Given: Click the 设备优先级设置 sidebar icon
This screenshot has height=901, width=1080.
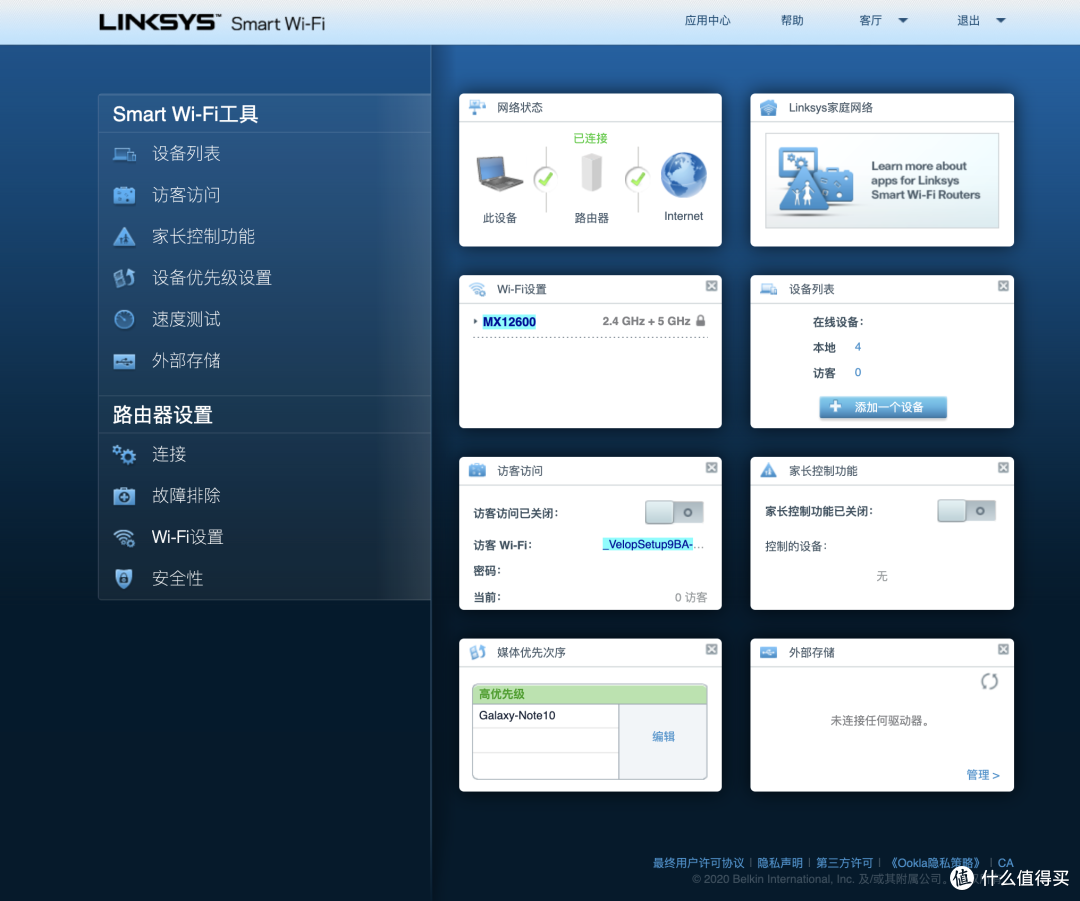Looking at the screenshot, I should pyautogui.click(x=125, y=278).
